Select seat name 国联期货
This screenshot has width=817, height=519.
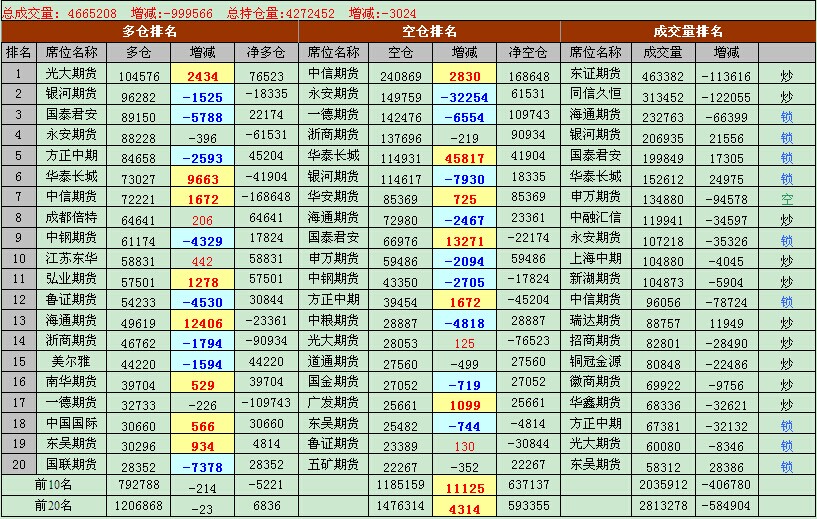coord(71,464)
